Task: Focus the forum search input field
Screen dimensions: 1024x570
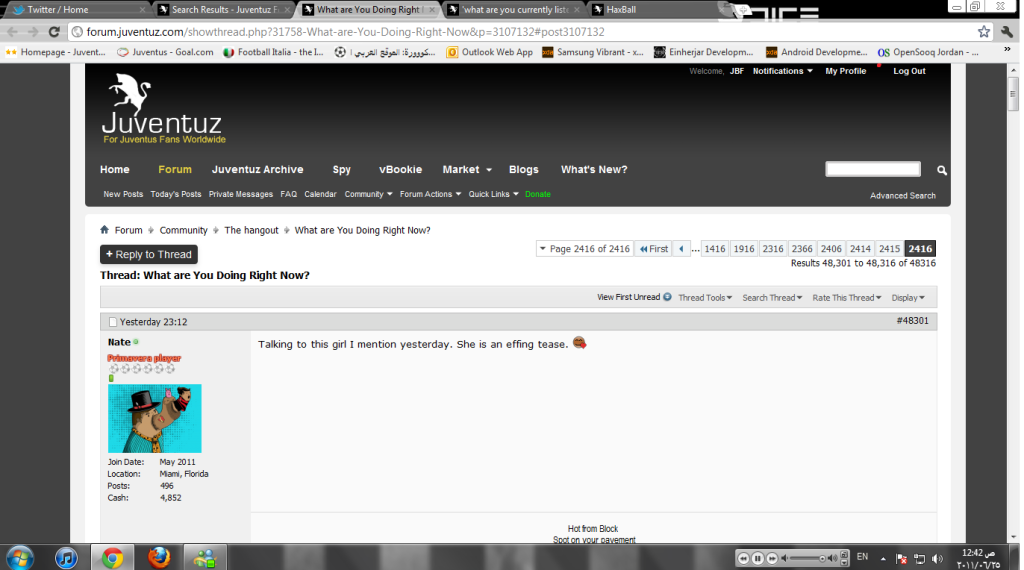Action: (872, 169)
